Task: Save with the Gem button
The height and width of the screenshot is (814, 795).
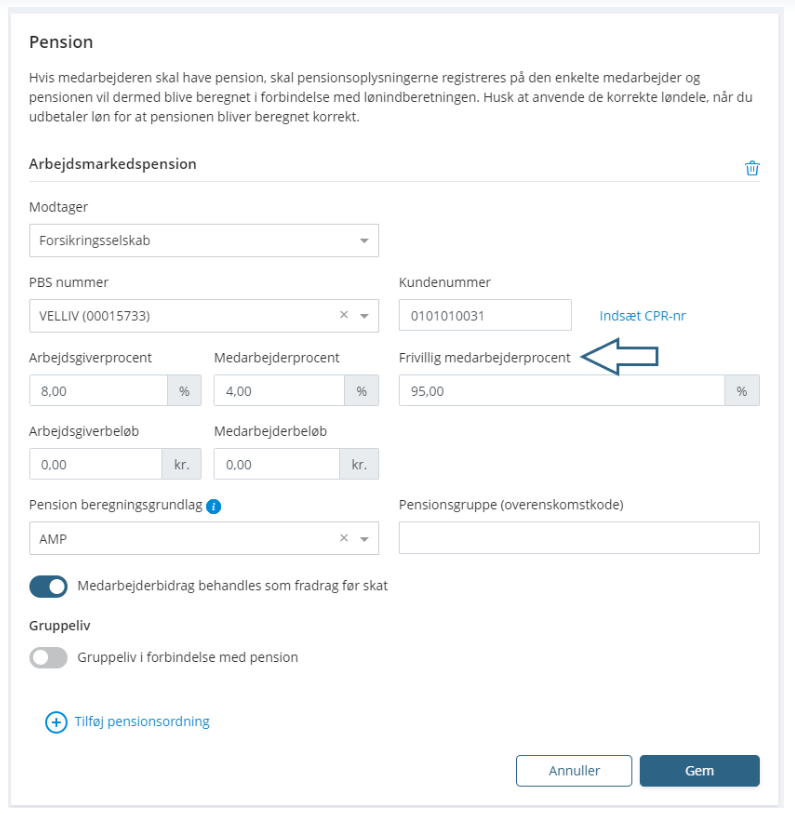Action: [x=699, y=771]
